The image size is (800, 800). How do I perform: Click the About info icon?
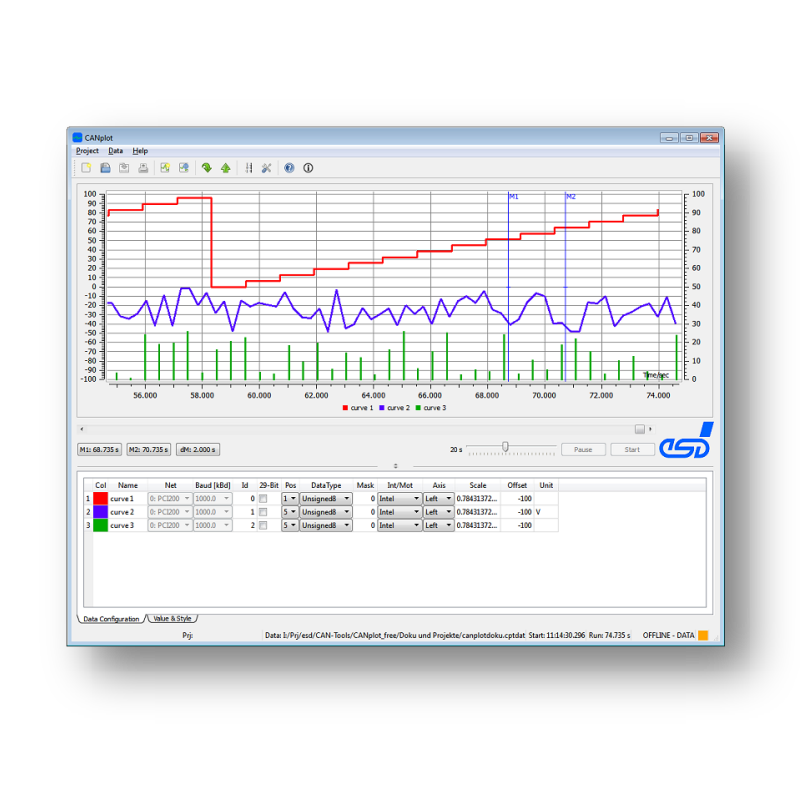308,168
